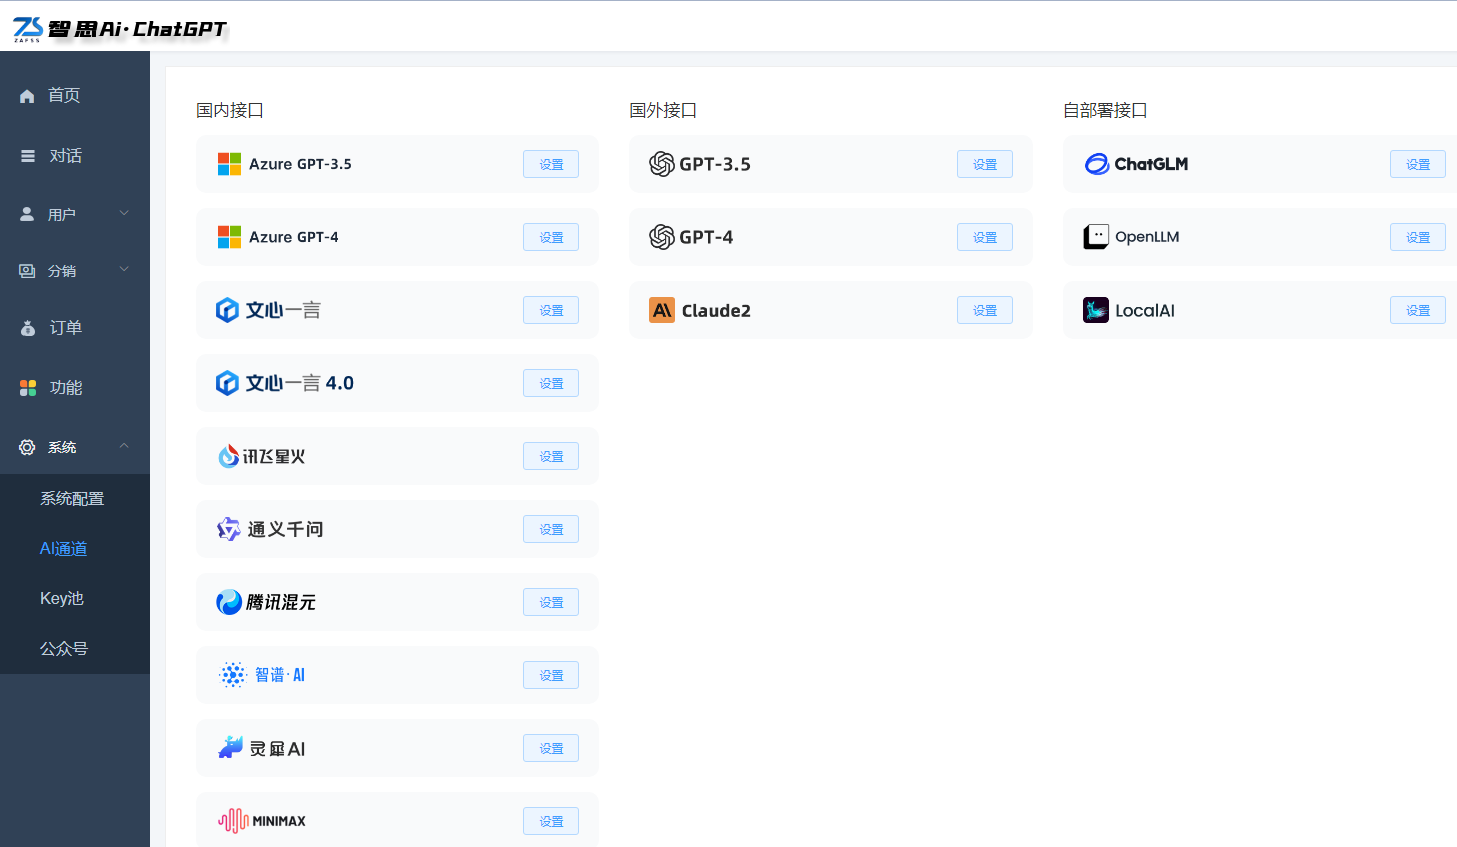The width and height of the screenshot is (1457, 847).
Task: Open 设置 for GPT-4
Action: [985, 237]
